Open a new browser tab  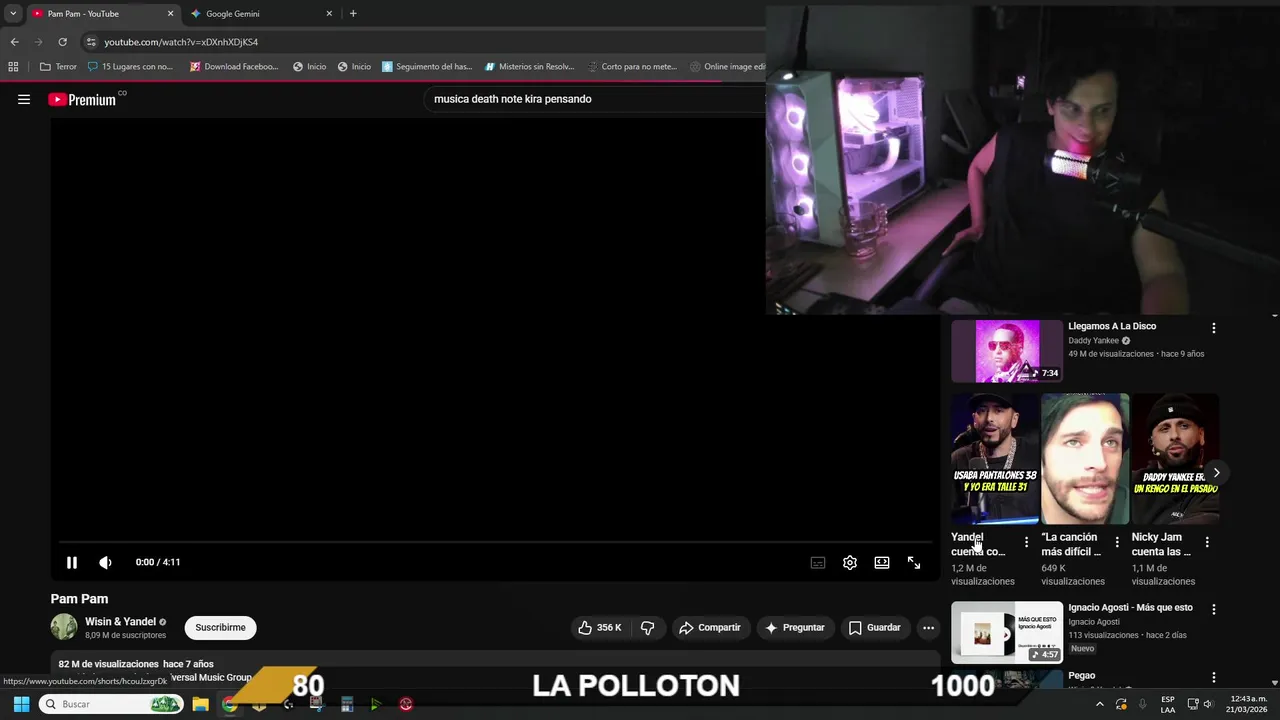click(353, 14)
